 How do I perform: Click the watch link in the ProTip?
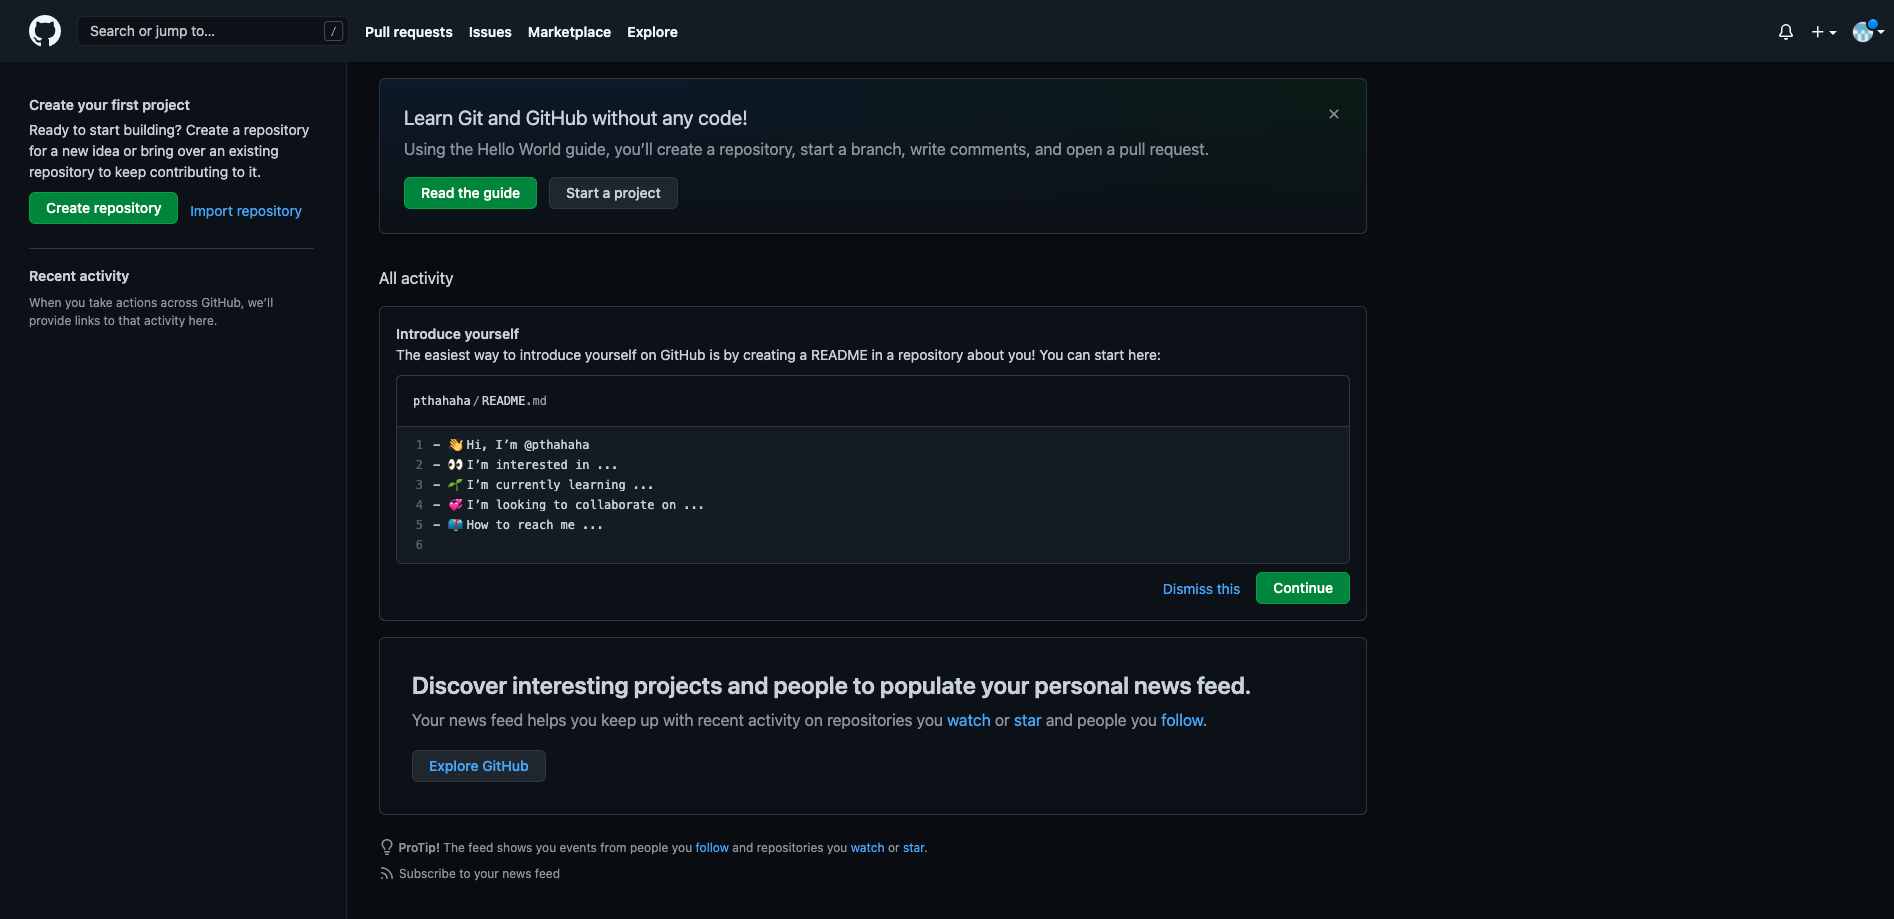click(x=867, y=848)
